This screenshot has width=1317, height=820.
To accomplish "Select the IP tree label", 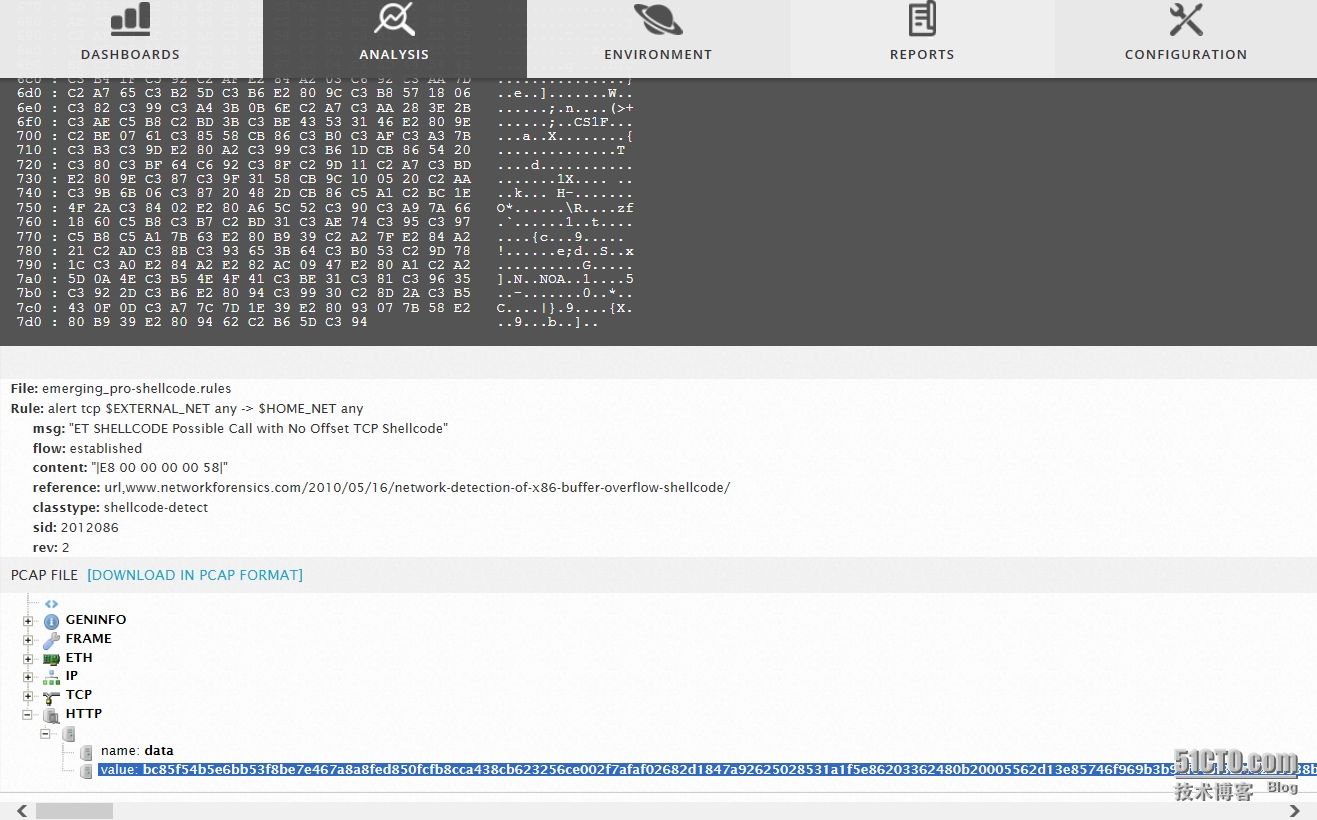I will pos(72,676).
